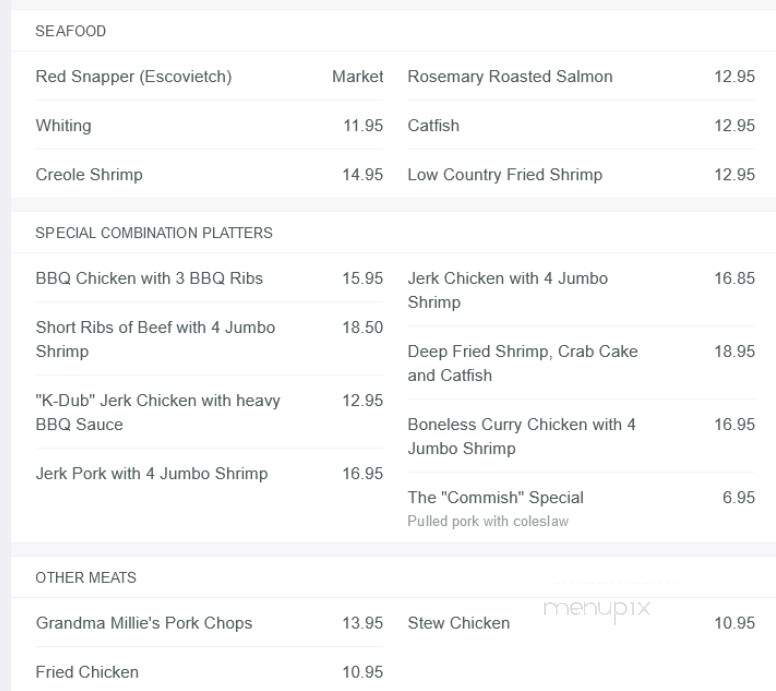Click Low Country Fried Shrimp
The height and width of the screenshot is (691, 776).
(x=505, y=175)
